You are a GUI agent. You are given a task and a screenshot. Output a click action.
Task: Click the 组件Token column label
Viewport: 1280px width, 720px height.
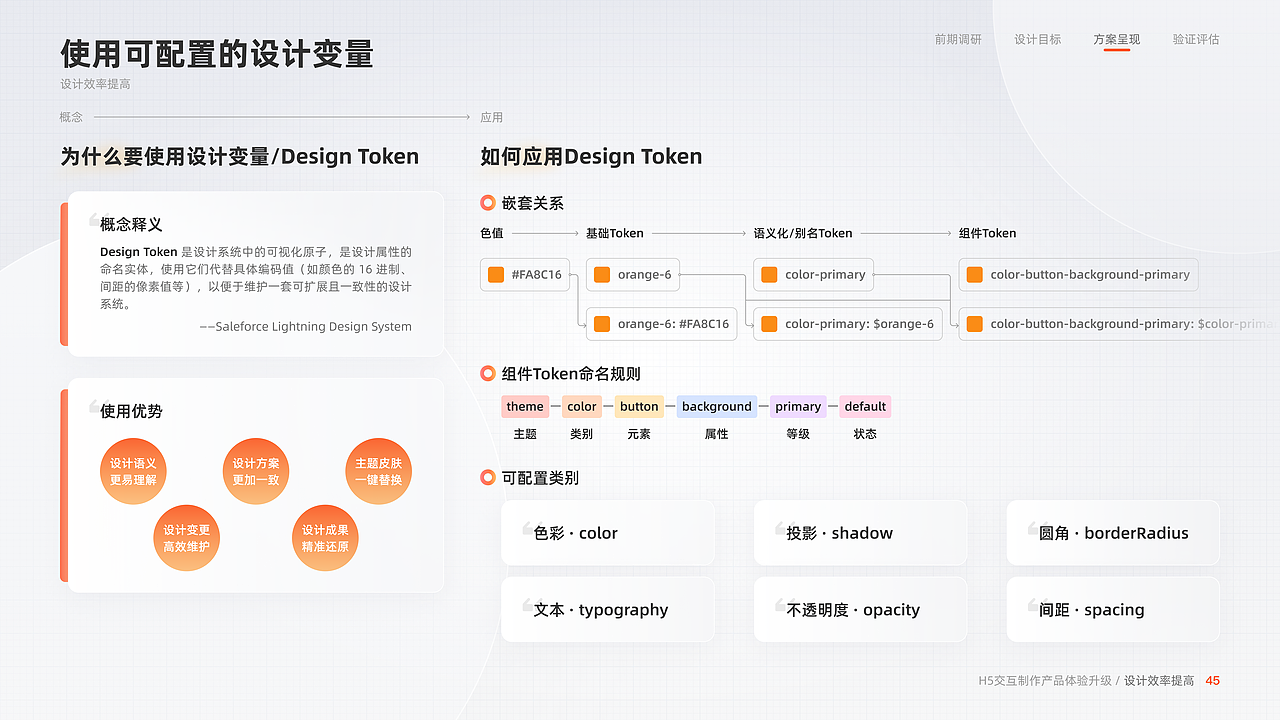click(988, 233)
